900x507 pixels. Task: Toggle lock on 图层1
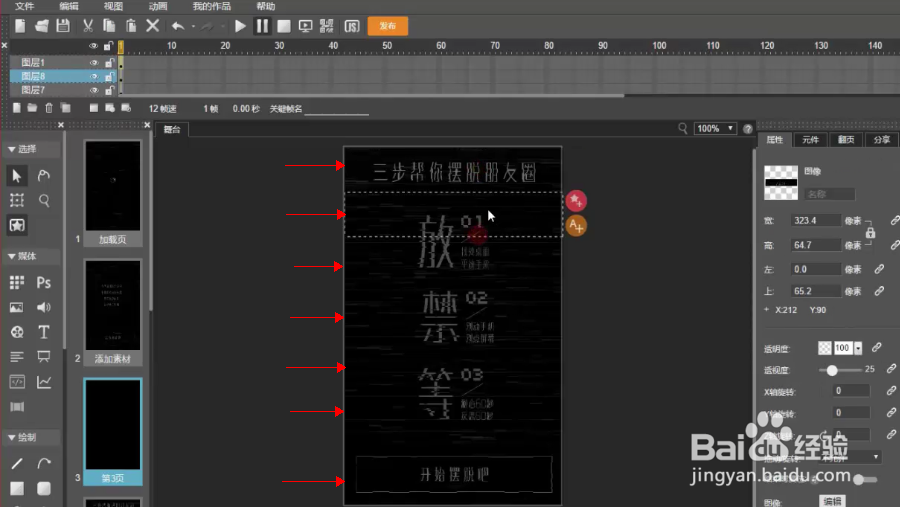(x=109, y=63)
